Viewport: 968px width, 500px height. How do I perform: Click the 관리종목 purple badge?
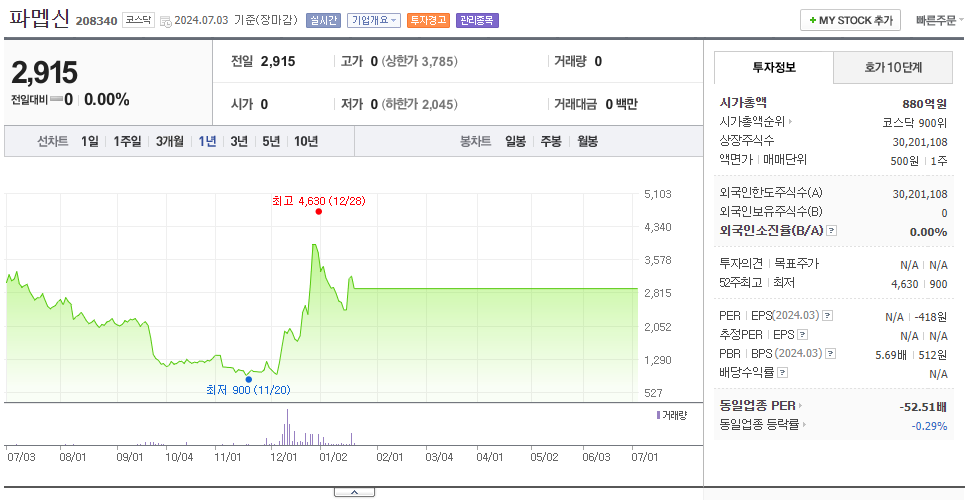pos(477,20)
